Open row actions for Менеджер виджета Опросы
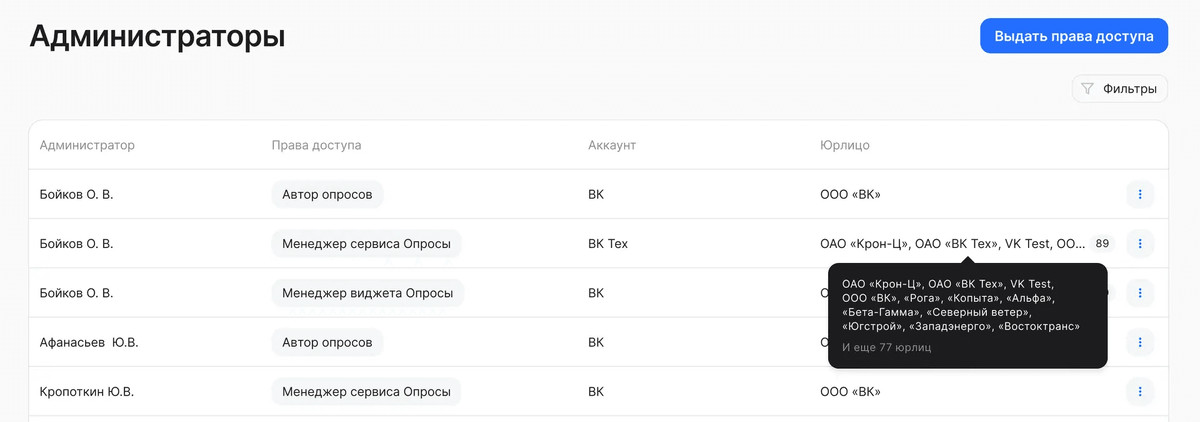 (x=1140, y=293)
